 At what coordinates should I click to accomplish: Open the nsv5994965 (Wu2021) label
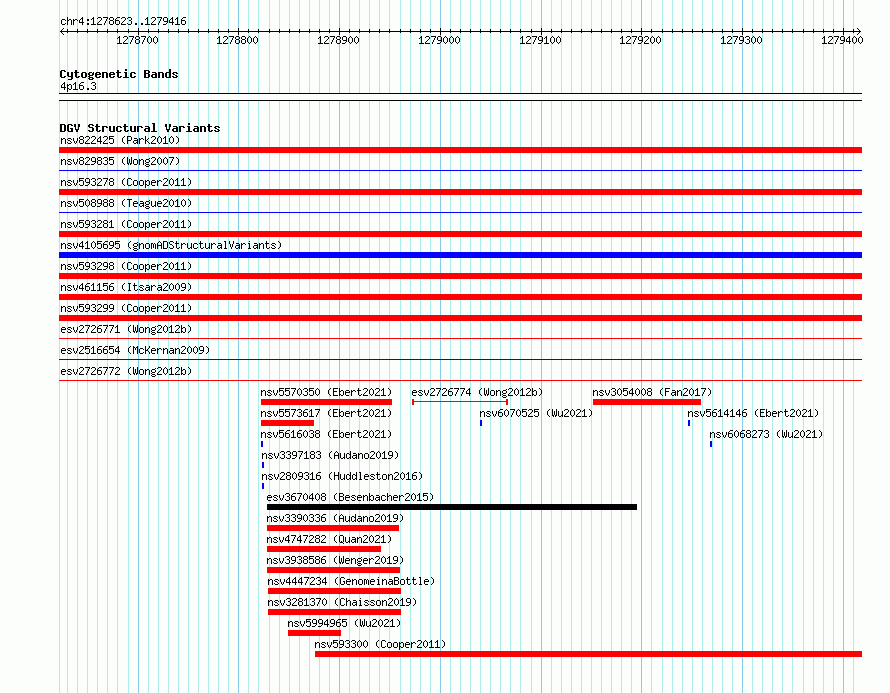click(x=345, y=623)
